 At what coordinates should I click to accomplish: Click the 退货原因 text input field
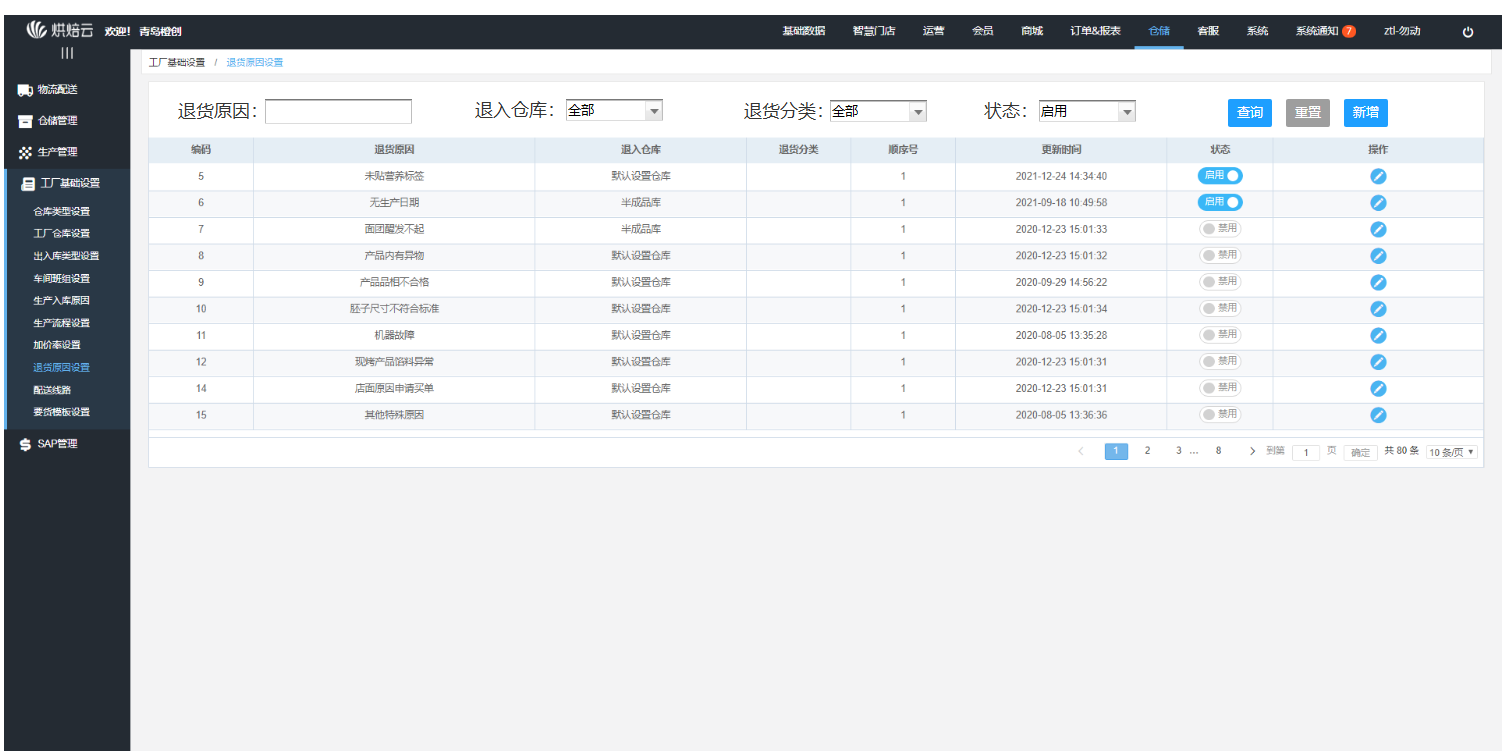coord(338,112)
